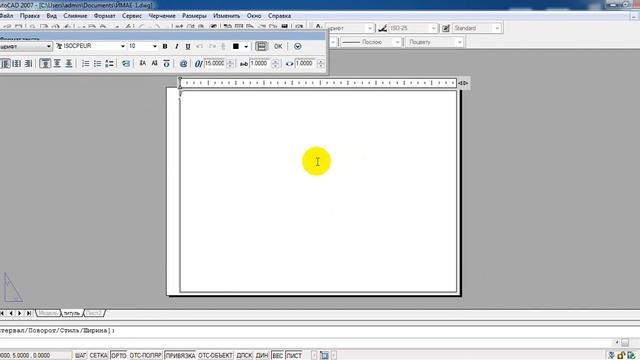
Task: Click the ЛИСТ paper space button
Action: click(294, 356)
